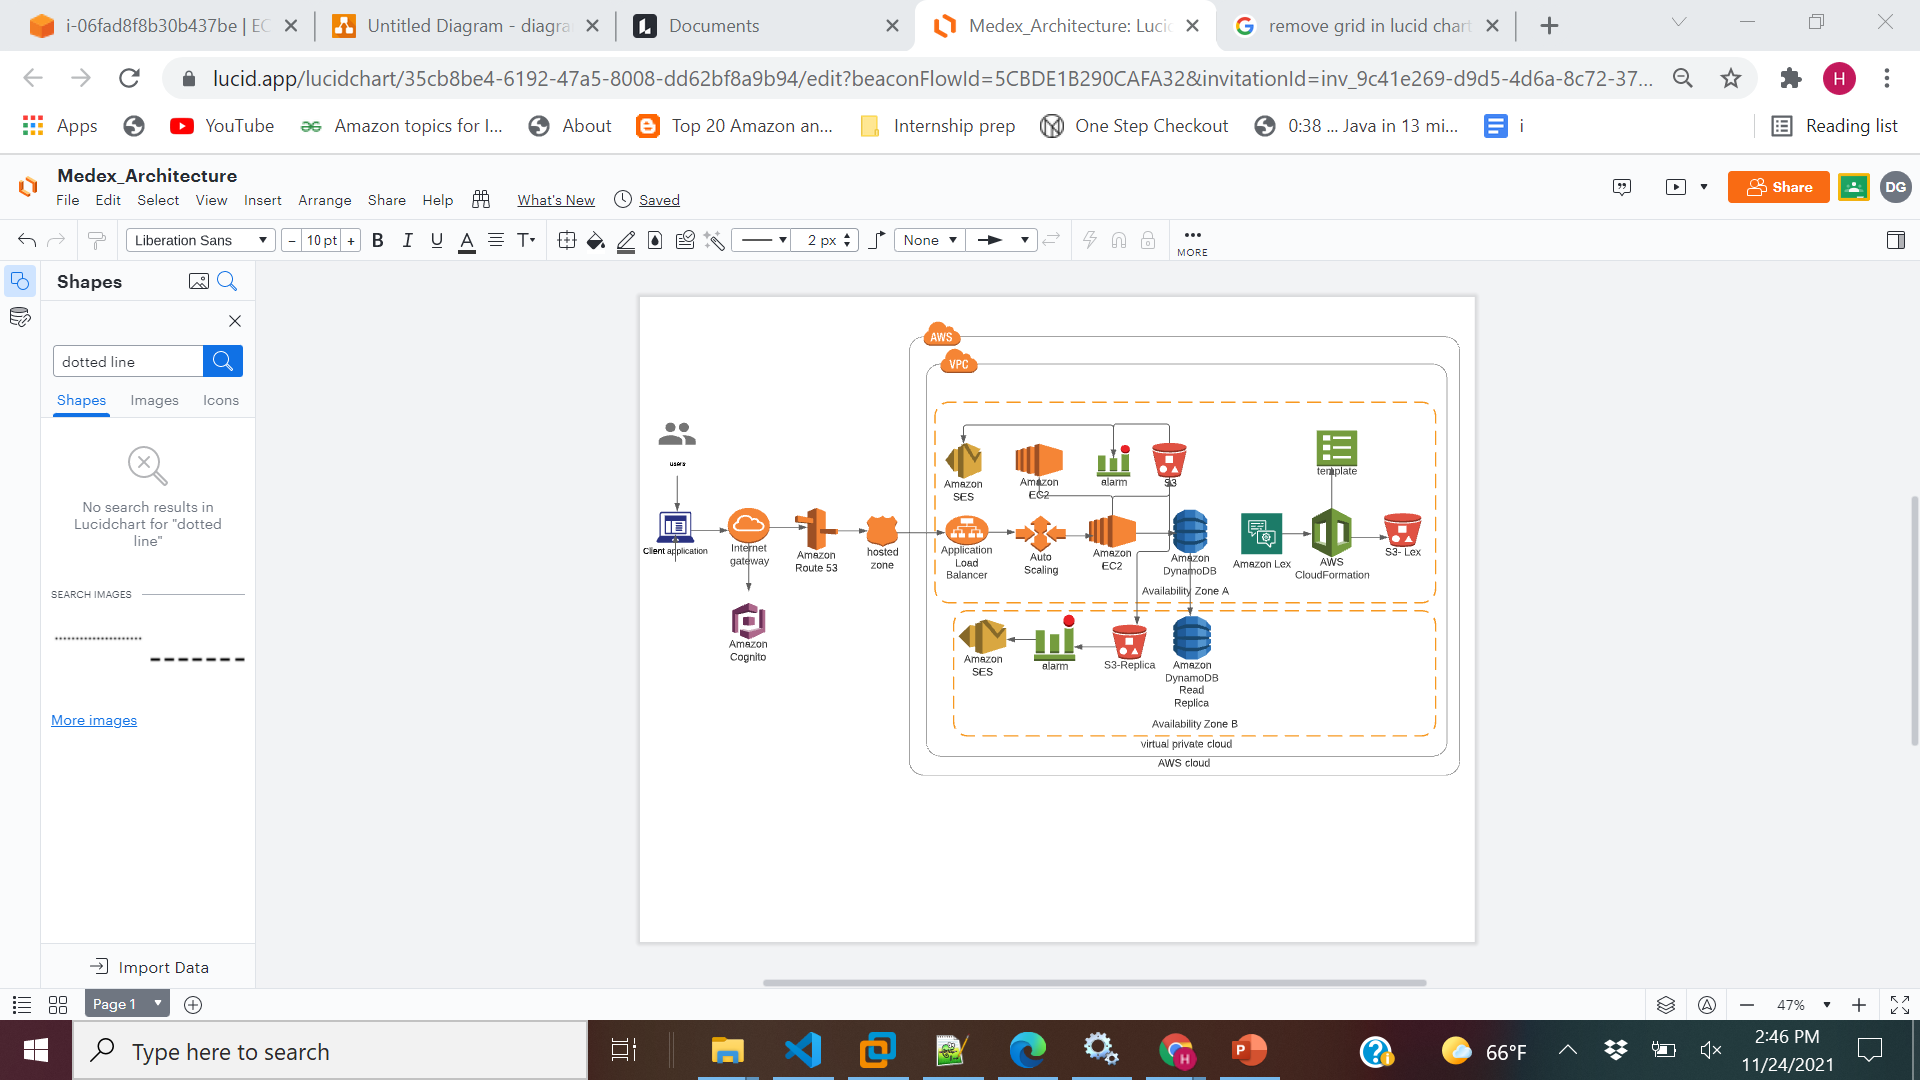
Task: Open the shape options icon
Action: [x=567, y=240]
